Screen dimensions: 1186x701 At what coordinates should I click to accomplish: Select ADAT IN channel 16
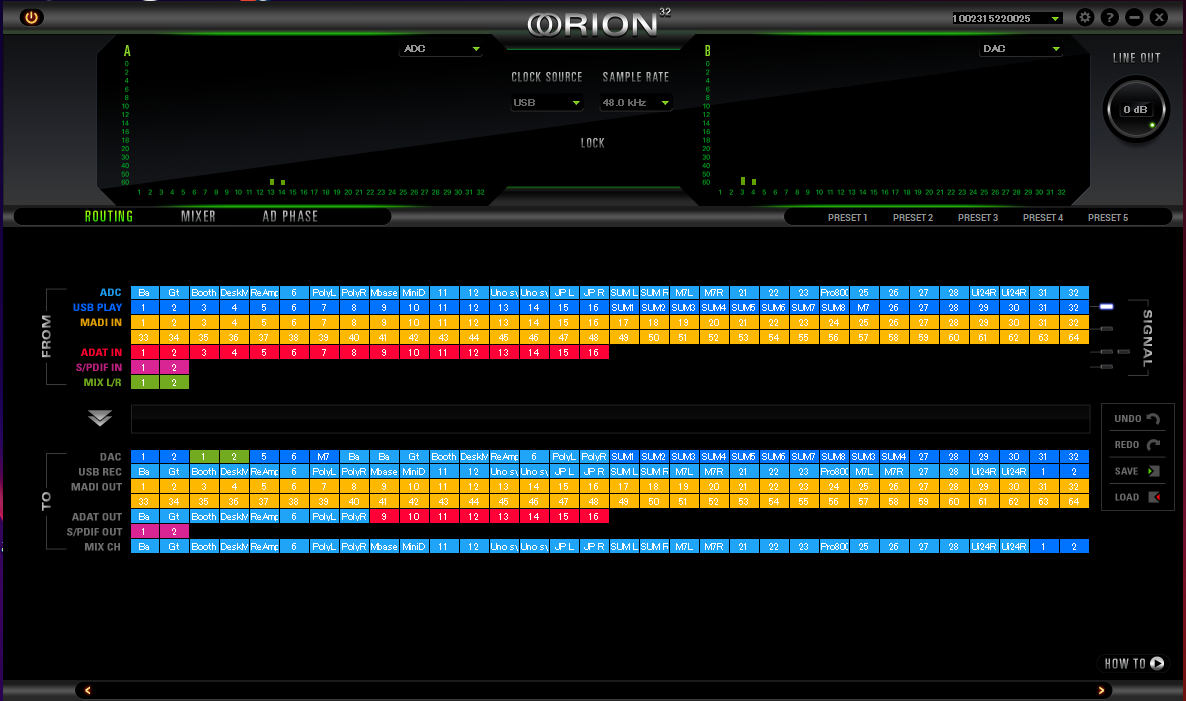(594, 352)
